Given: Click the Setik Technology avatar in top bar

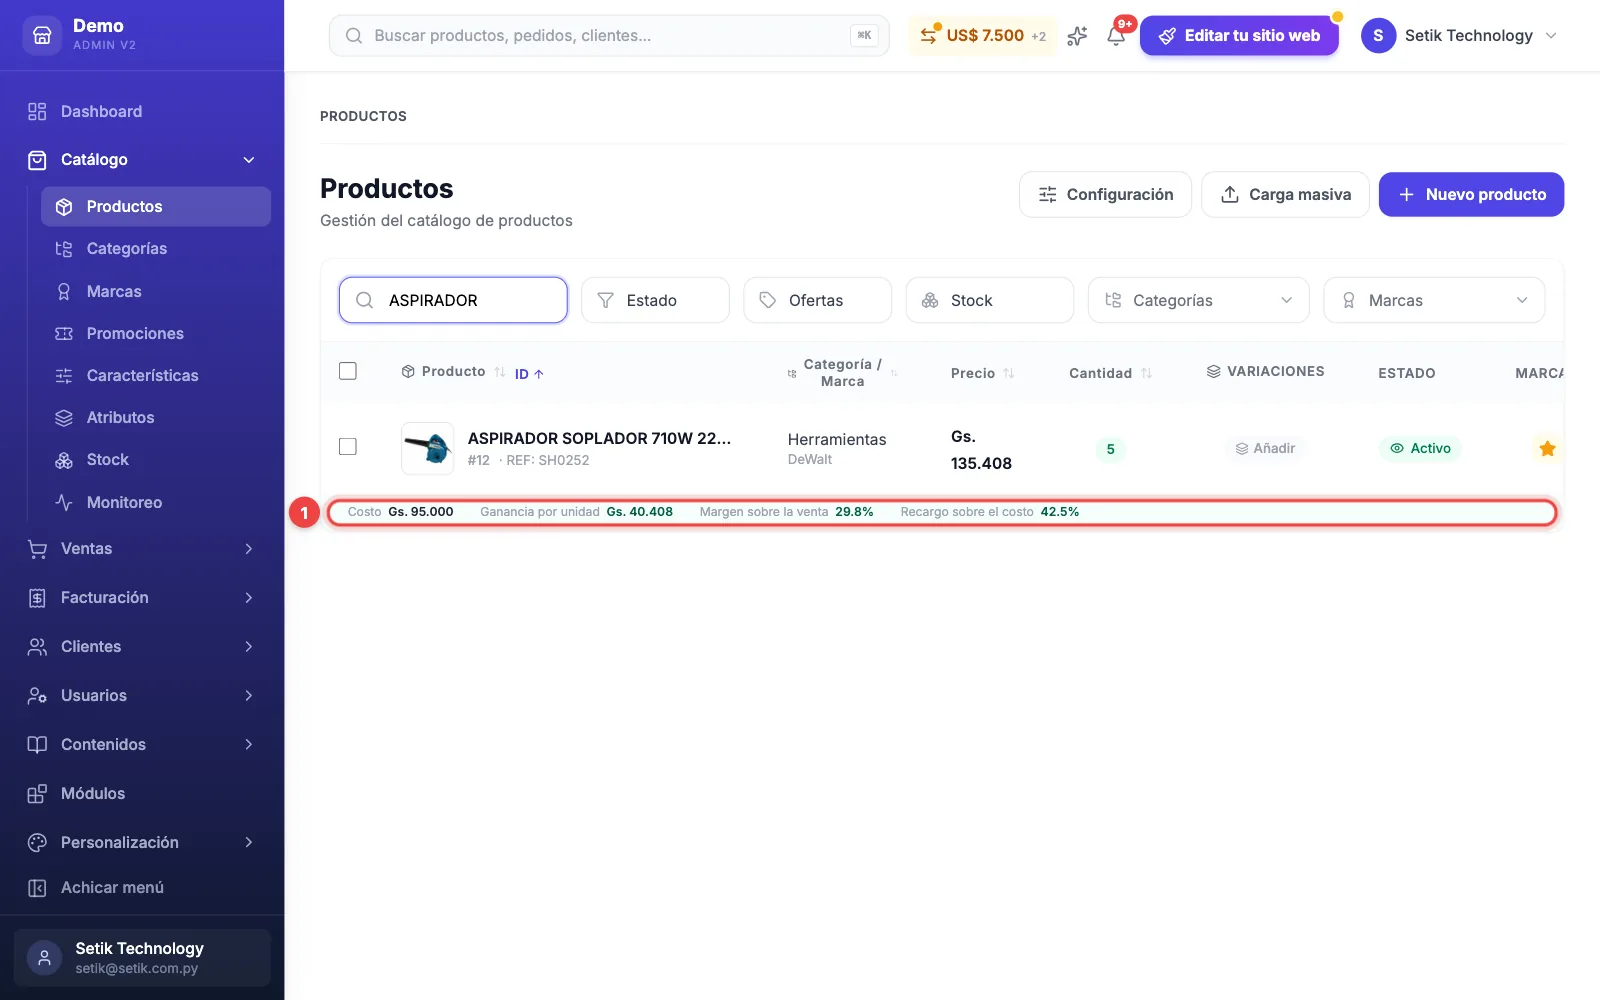Looking at the screenshot, I should coord(1378,35).
